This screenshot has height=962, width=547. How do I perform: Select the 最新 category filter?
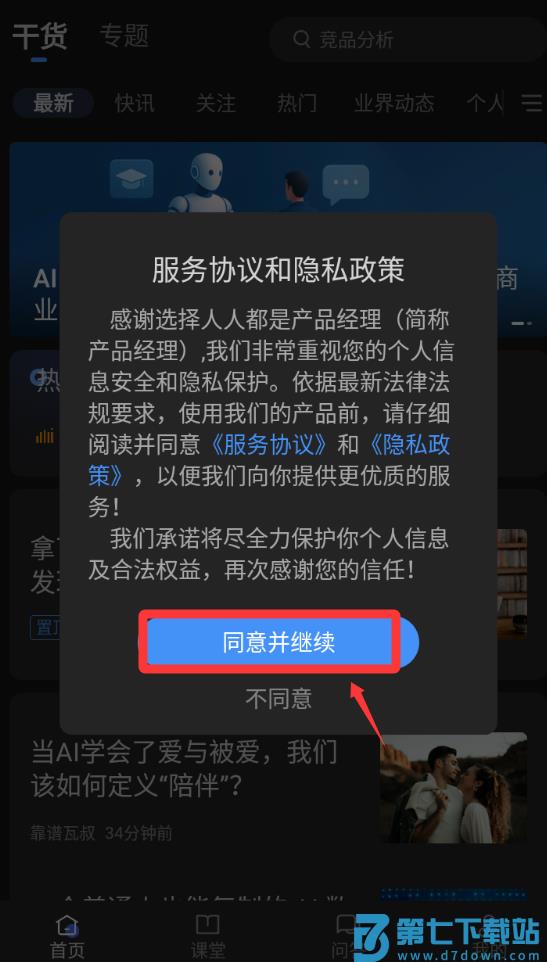click(53, 103)
